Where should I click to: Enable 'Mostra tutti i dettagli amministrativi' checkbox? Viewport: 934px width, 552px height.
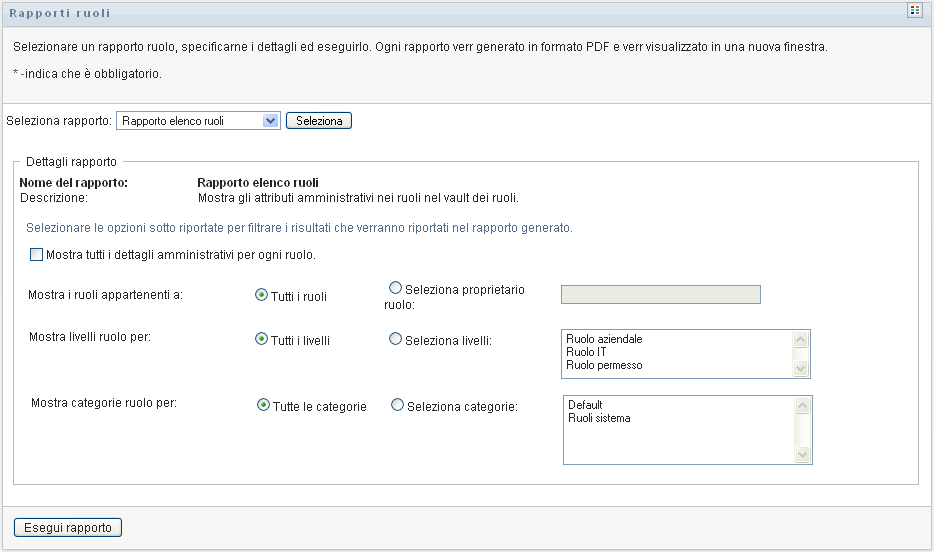pyautogui.click(x=37, y=255)
